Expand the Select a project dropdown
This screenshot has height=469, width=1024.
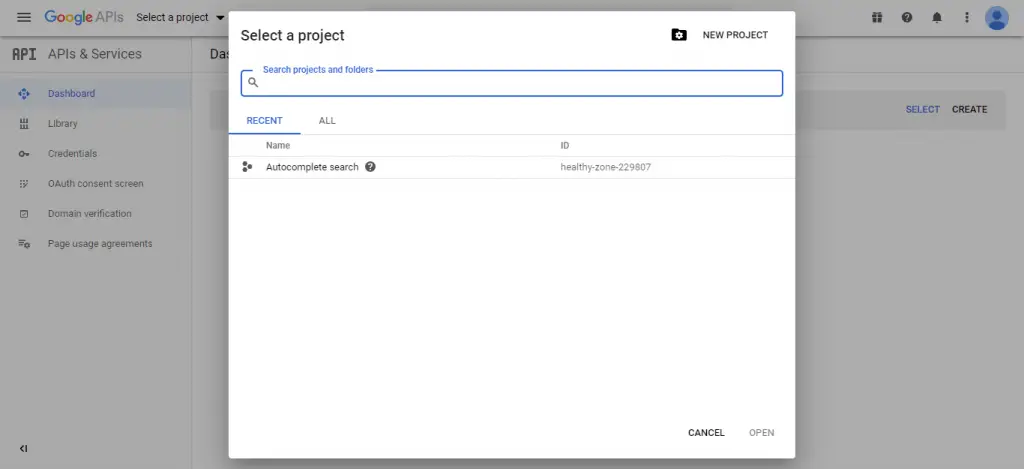(x=180, y=17)
